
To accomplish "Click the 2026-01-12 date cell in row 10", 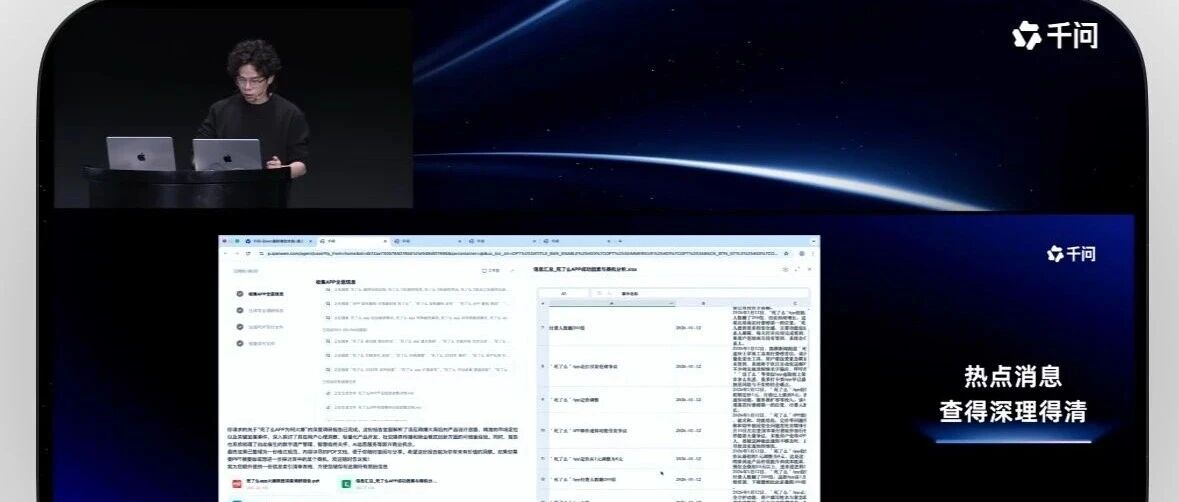I will (x=703, y=431).
